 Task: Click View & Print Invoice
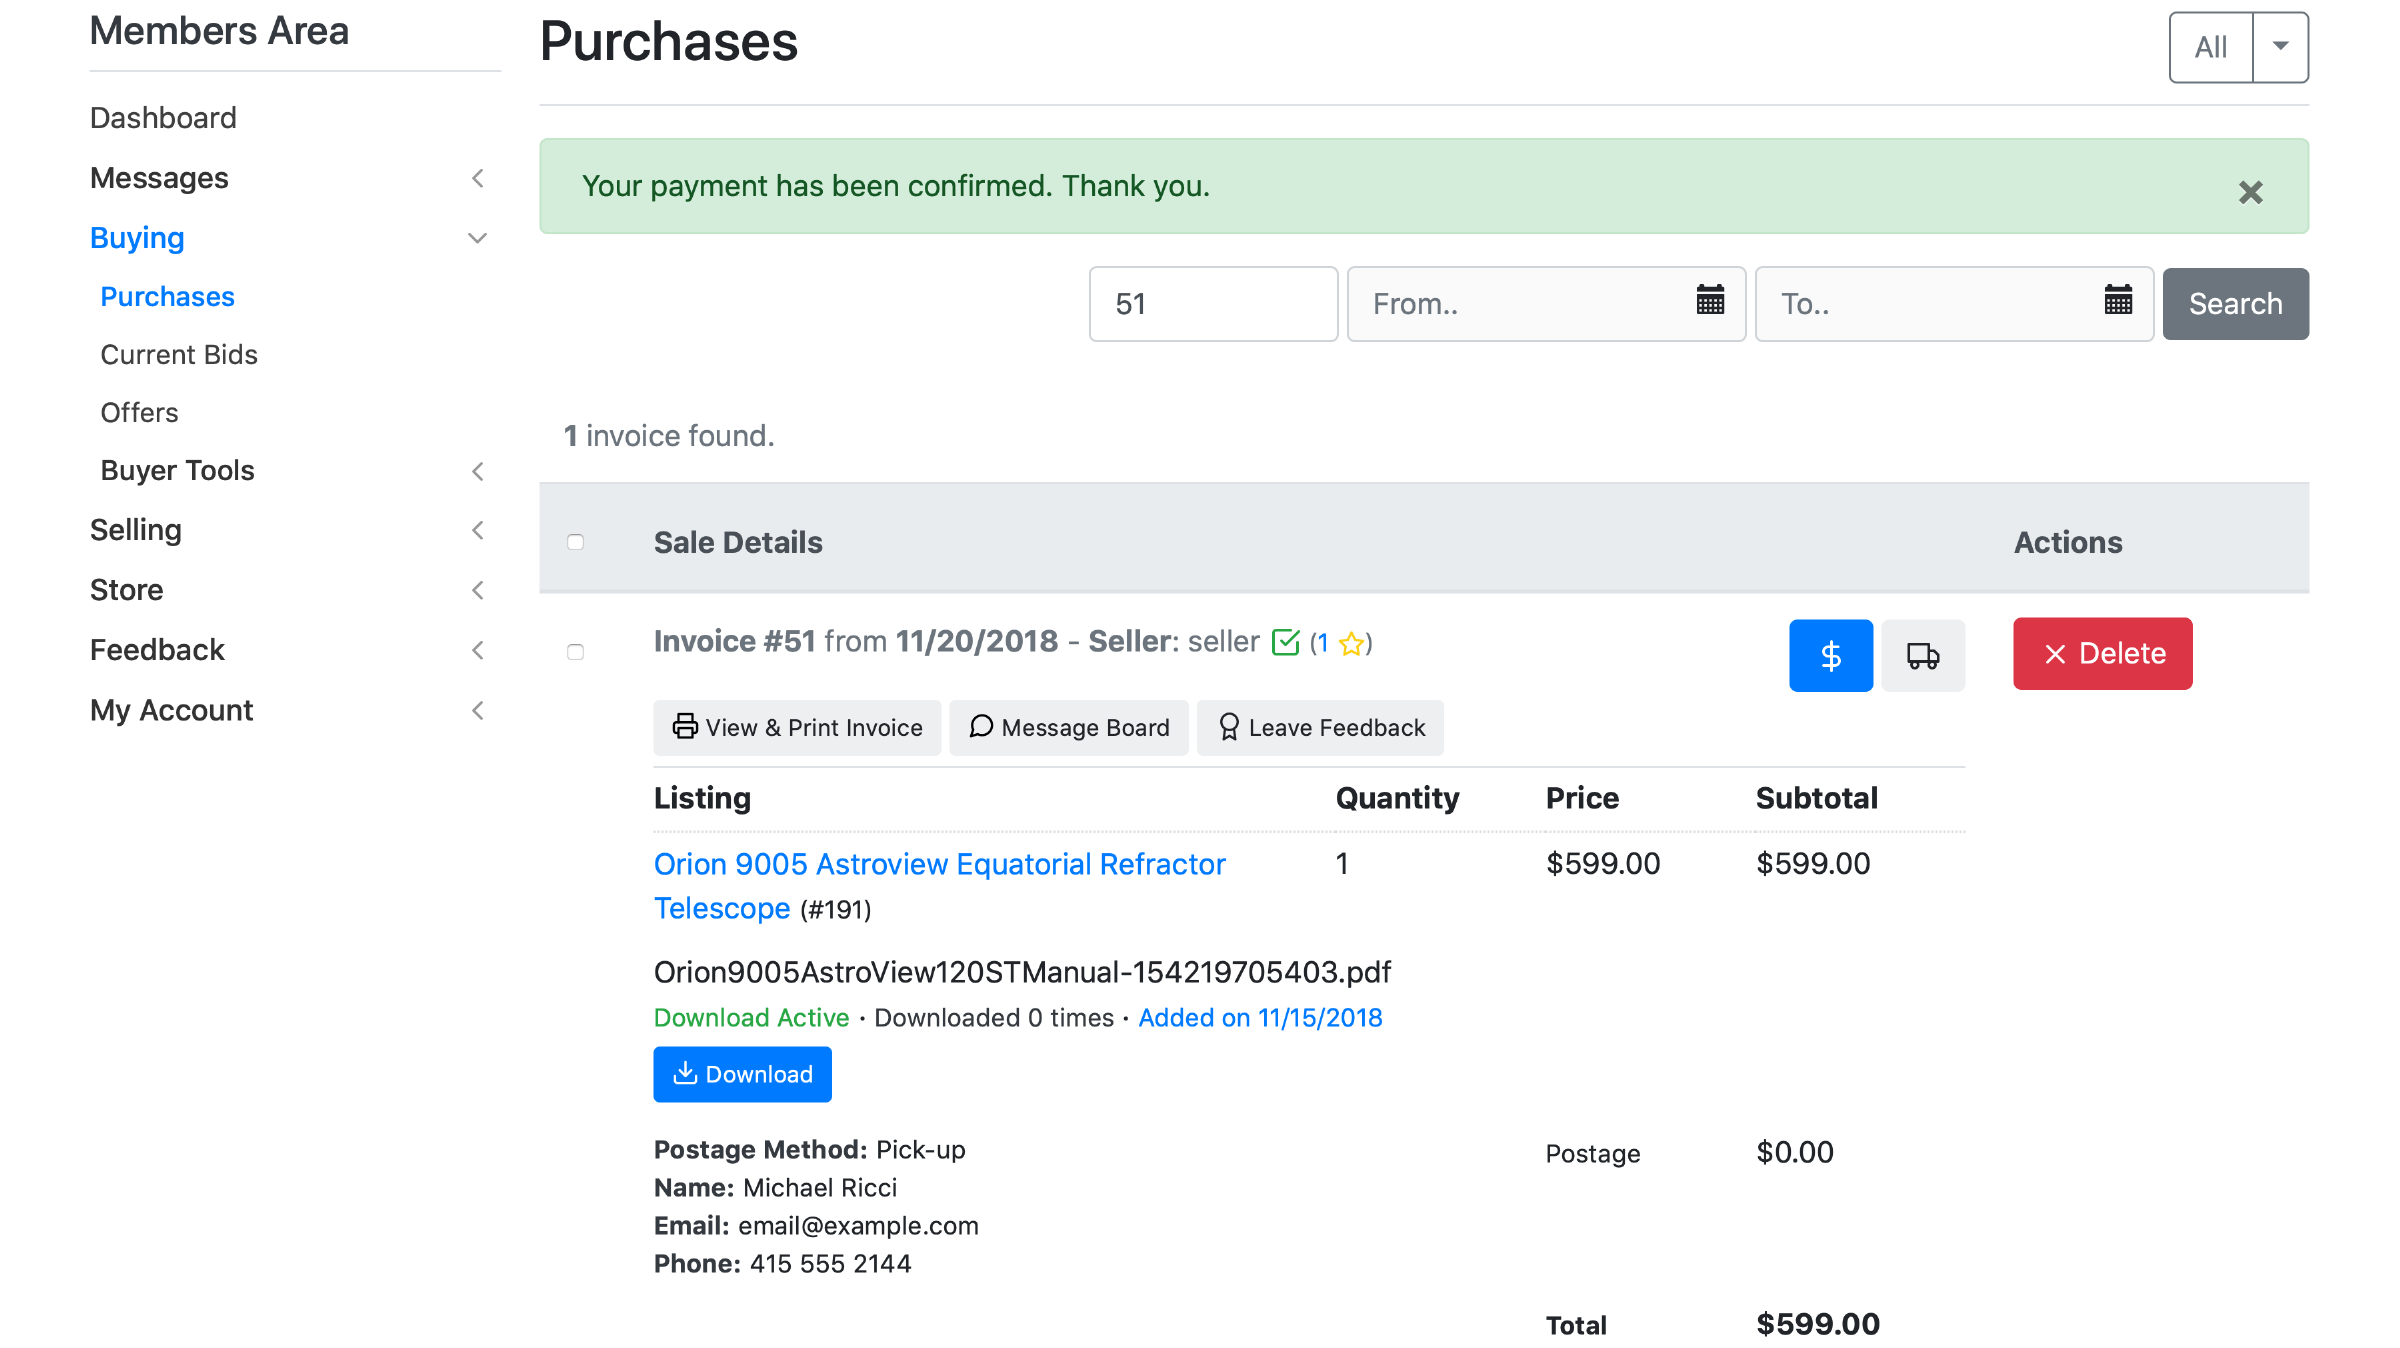[x=797, y=727]
